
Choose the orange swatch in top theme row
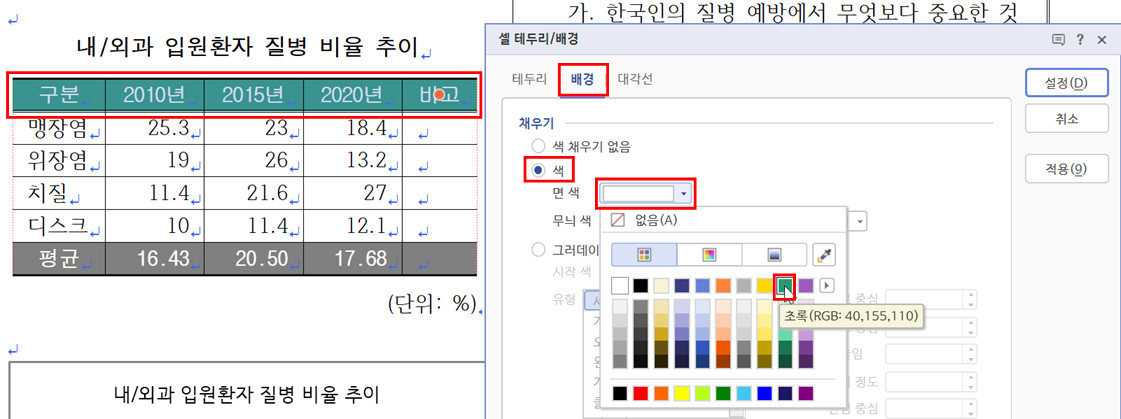pos(724,286)
